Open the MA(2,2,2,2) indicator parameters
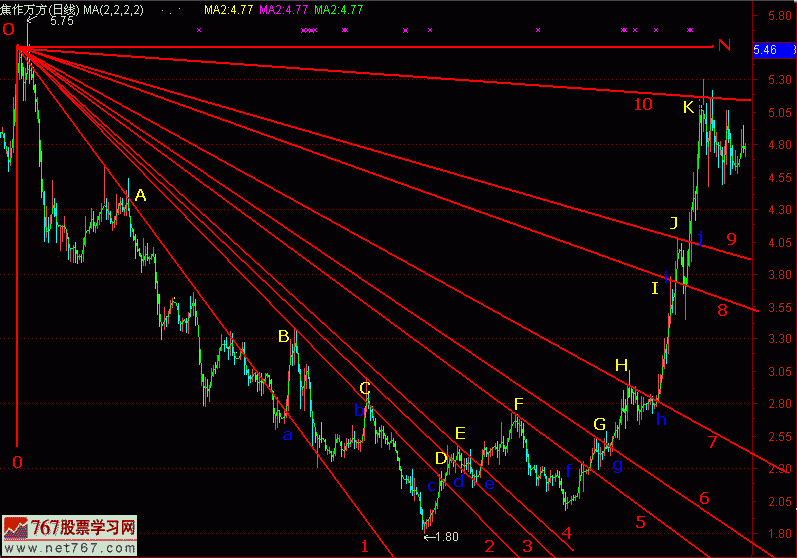Screen dimensions: 797x558 [114, 9]
